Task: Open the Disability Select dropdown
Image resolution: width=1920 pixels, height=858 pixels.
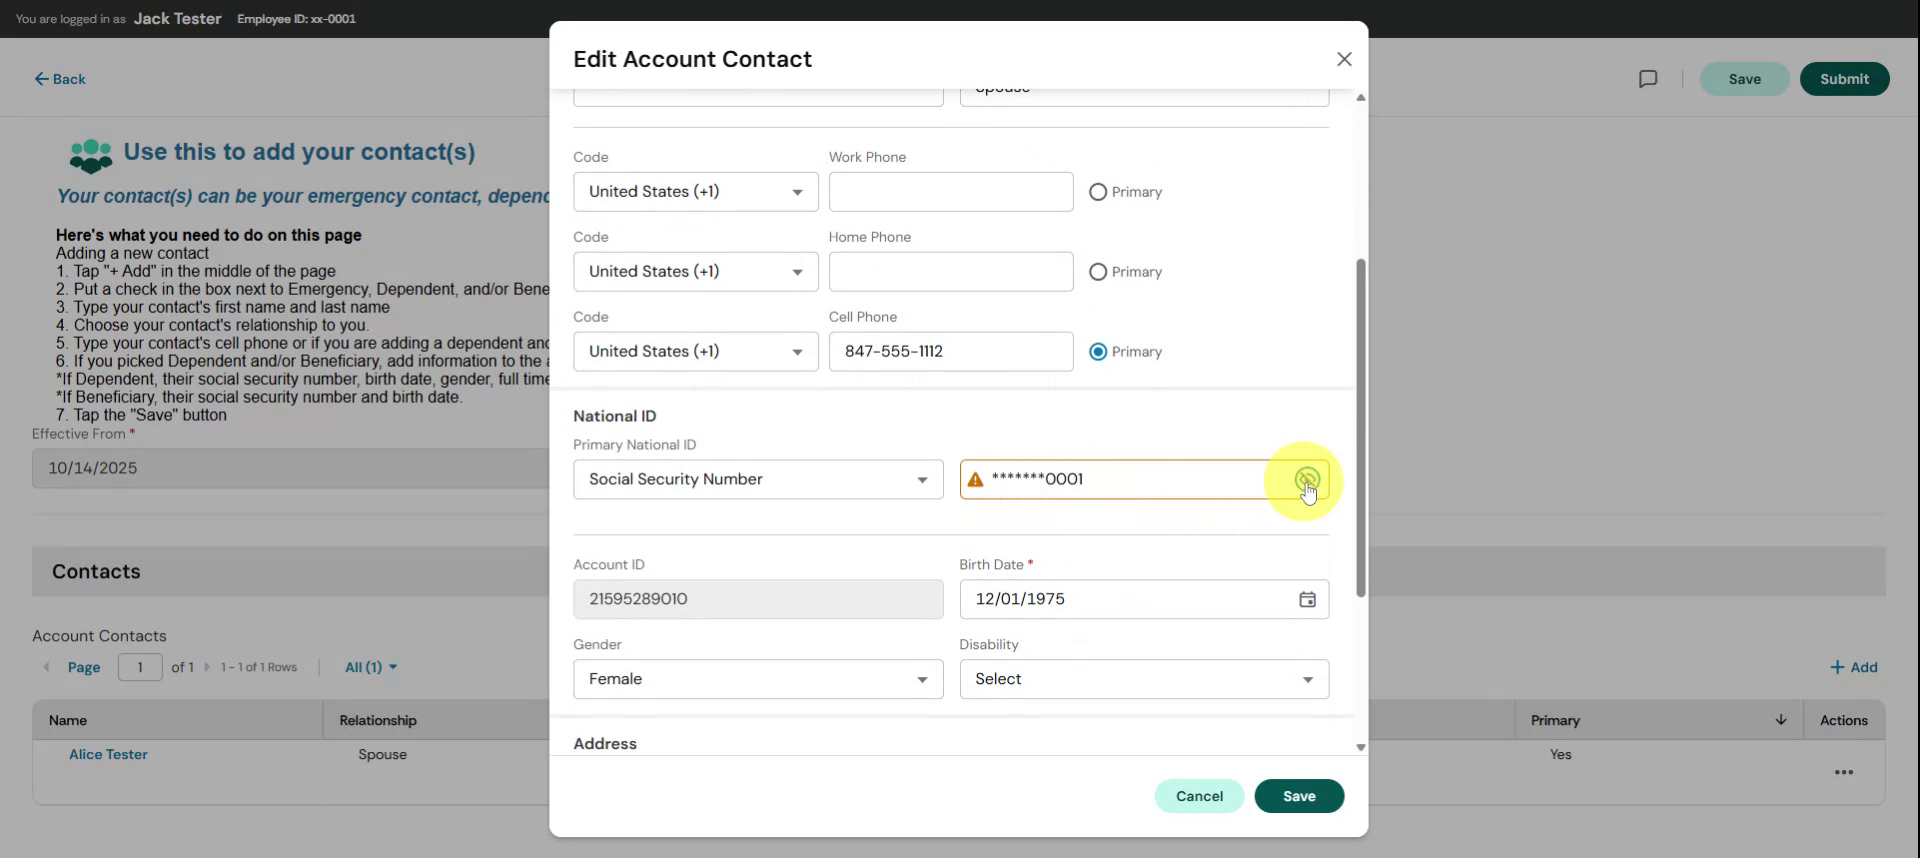Action: [x=1143, y=679]
